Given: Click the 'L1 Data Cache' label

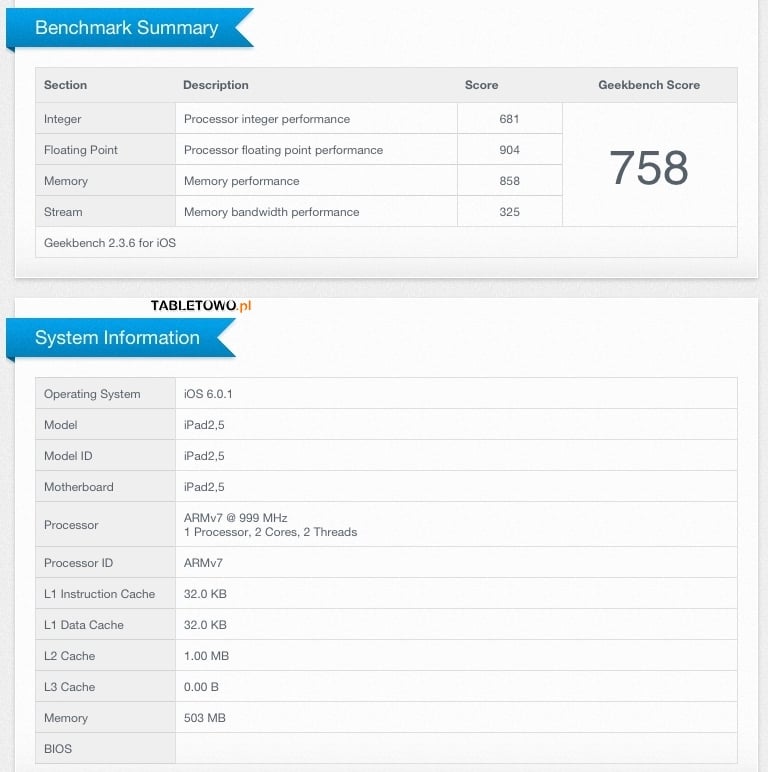Looking at the screenshot, I should click(x=84, y=625).
